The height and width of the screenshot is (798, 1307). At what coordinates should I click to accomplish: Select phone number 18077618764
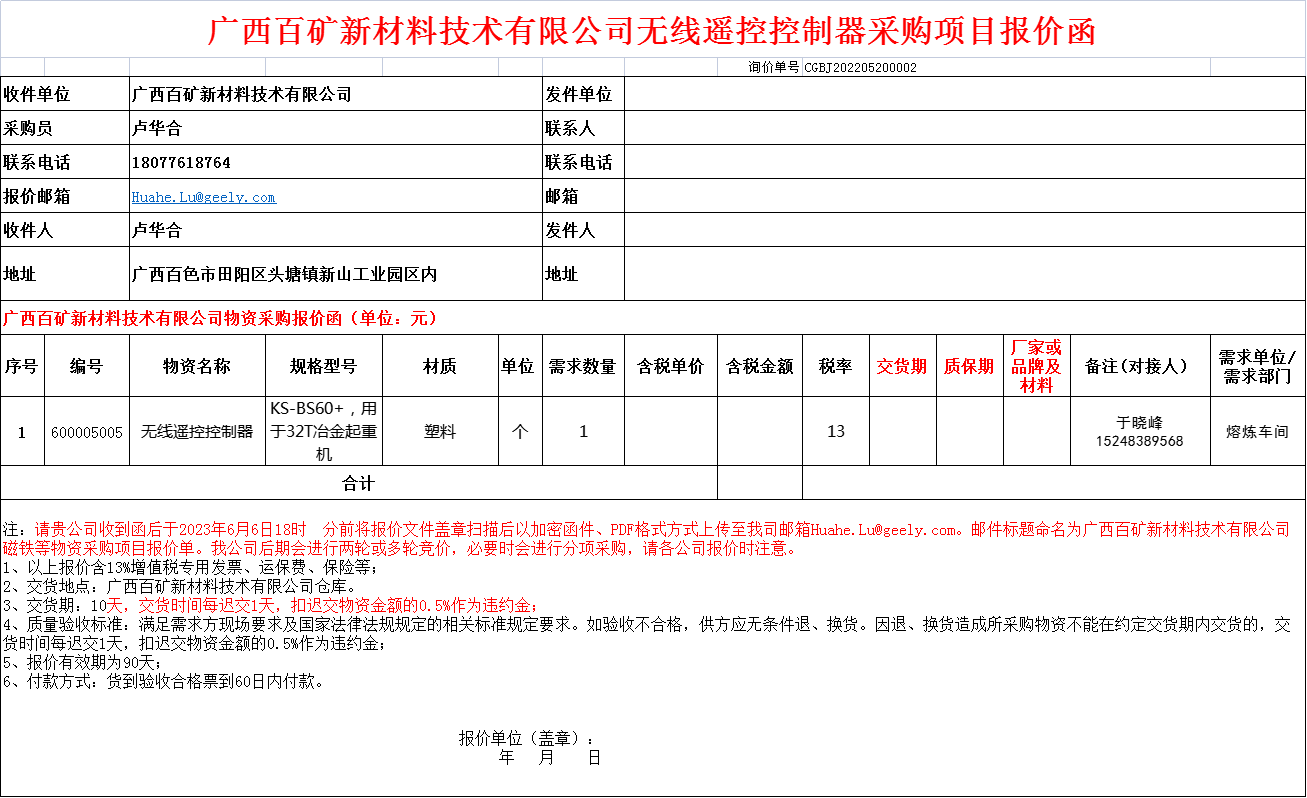(181, 162)
